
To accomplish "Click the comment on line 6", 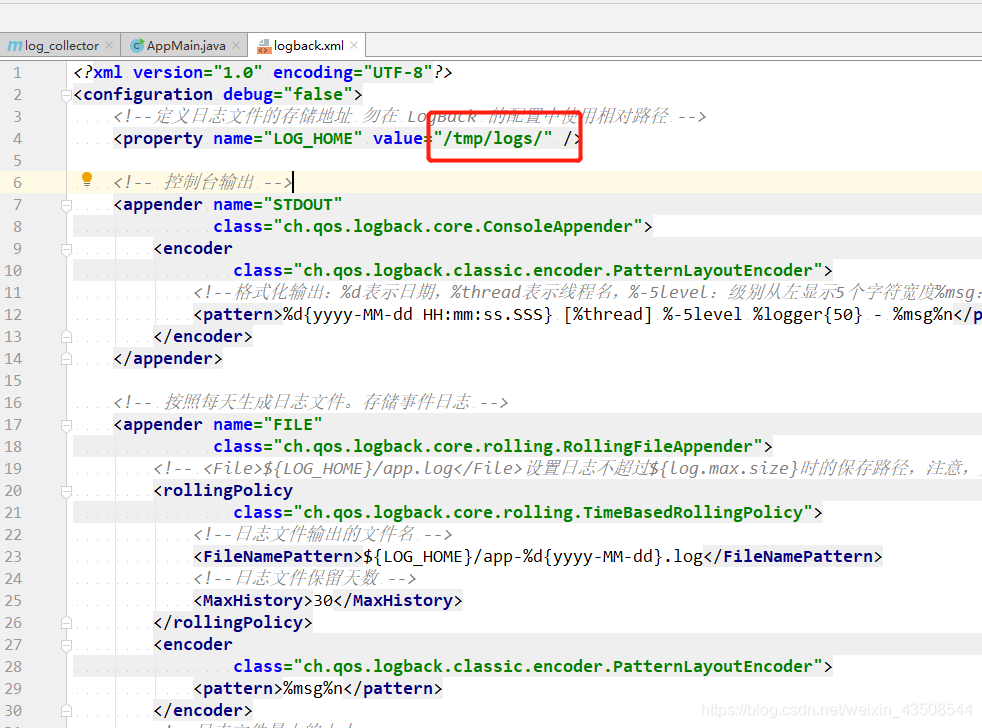I will tap(203, 182).
